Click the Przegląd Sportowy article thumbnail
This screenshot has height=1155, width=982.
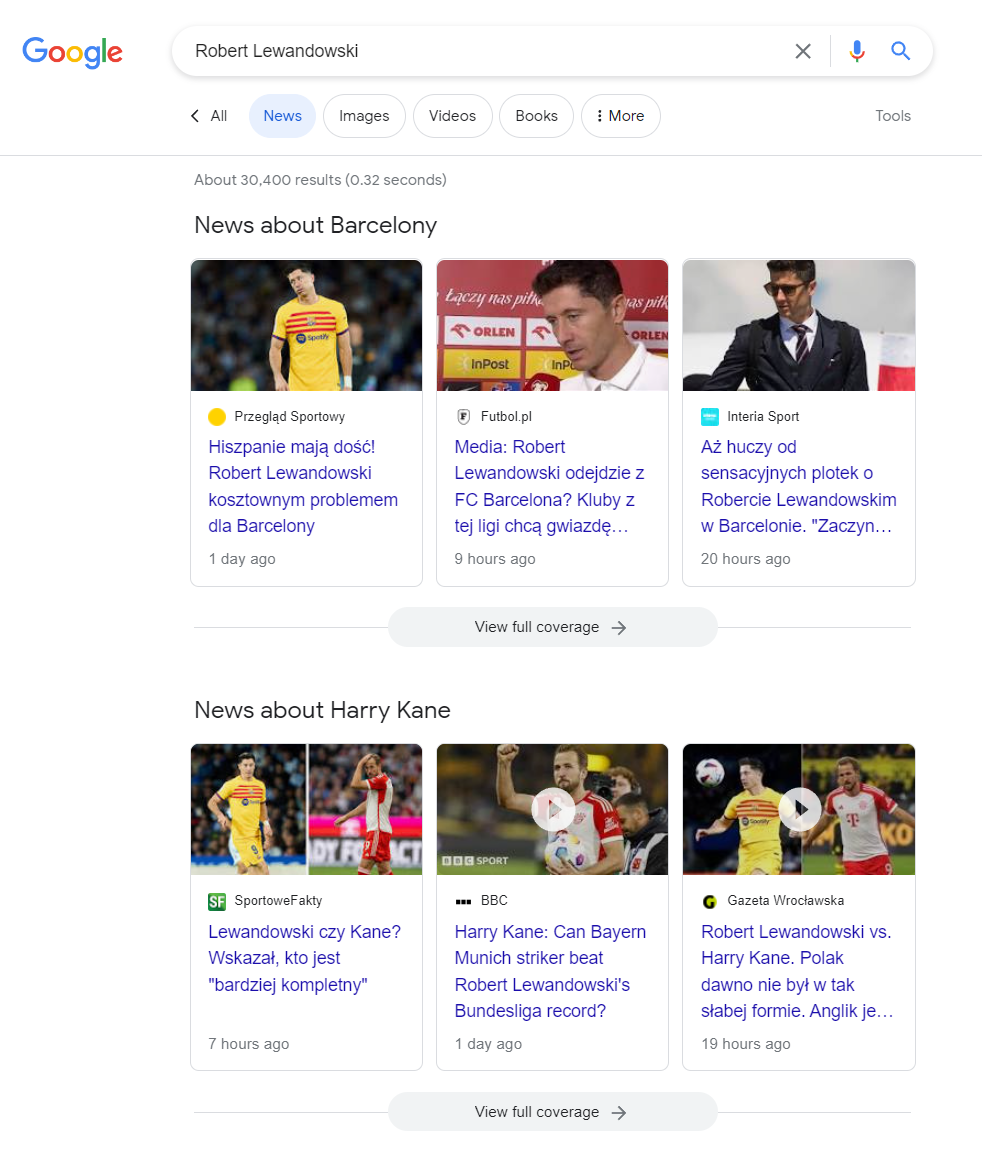click(306, 325)
